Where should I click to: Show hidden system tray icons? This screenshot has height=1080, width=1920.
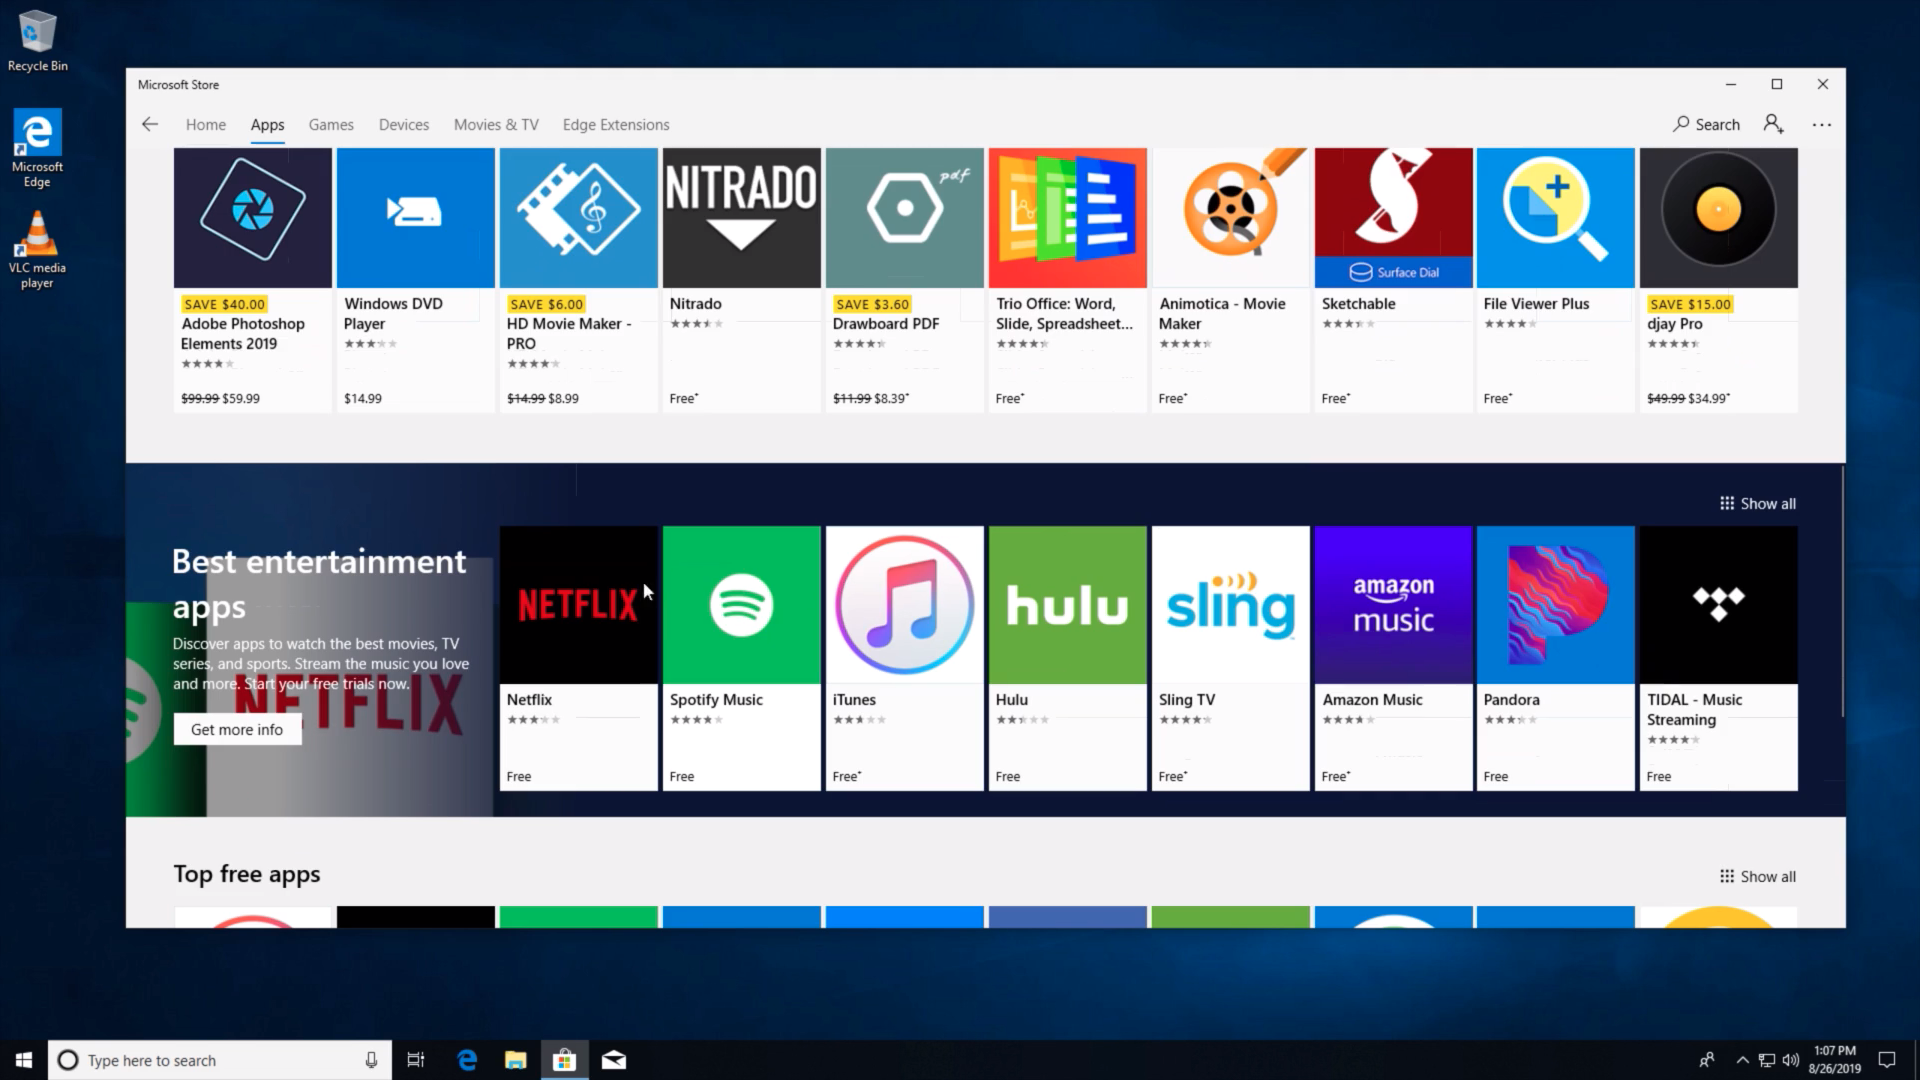pyautogui.click(x=1742, y=1060)
